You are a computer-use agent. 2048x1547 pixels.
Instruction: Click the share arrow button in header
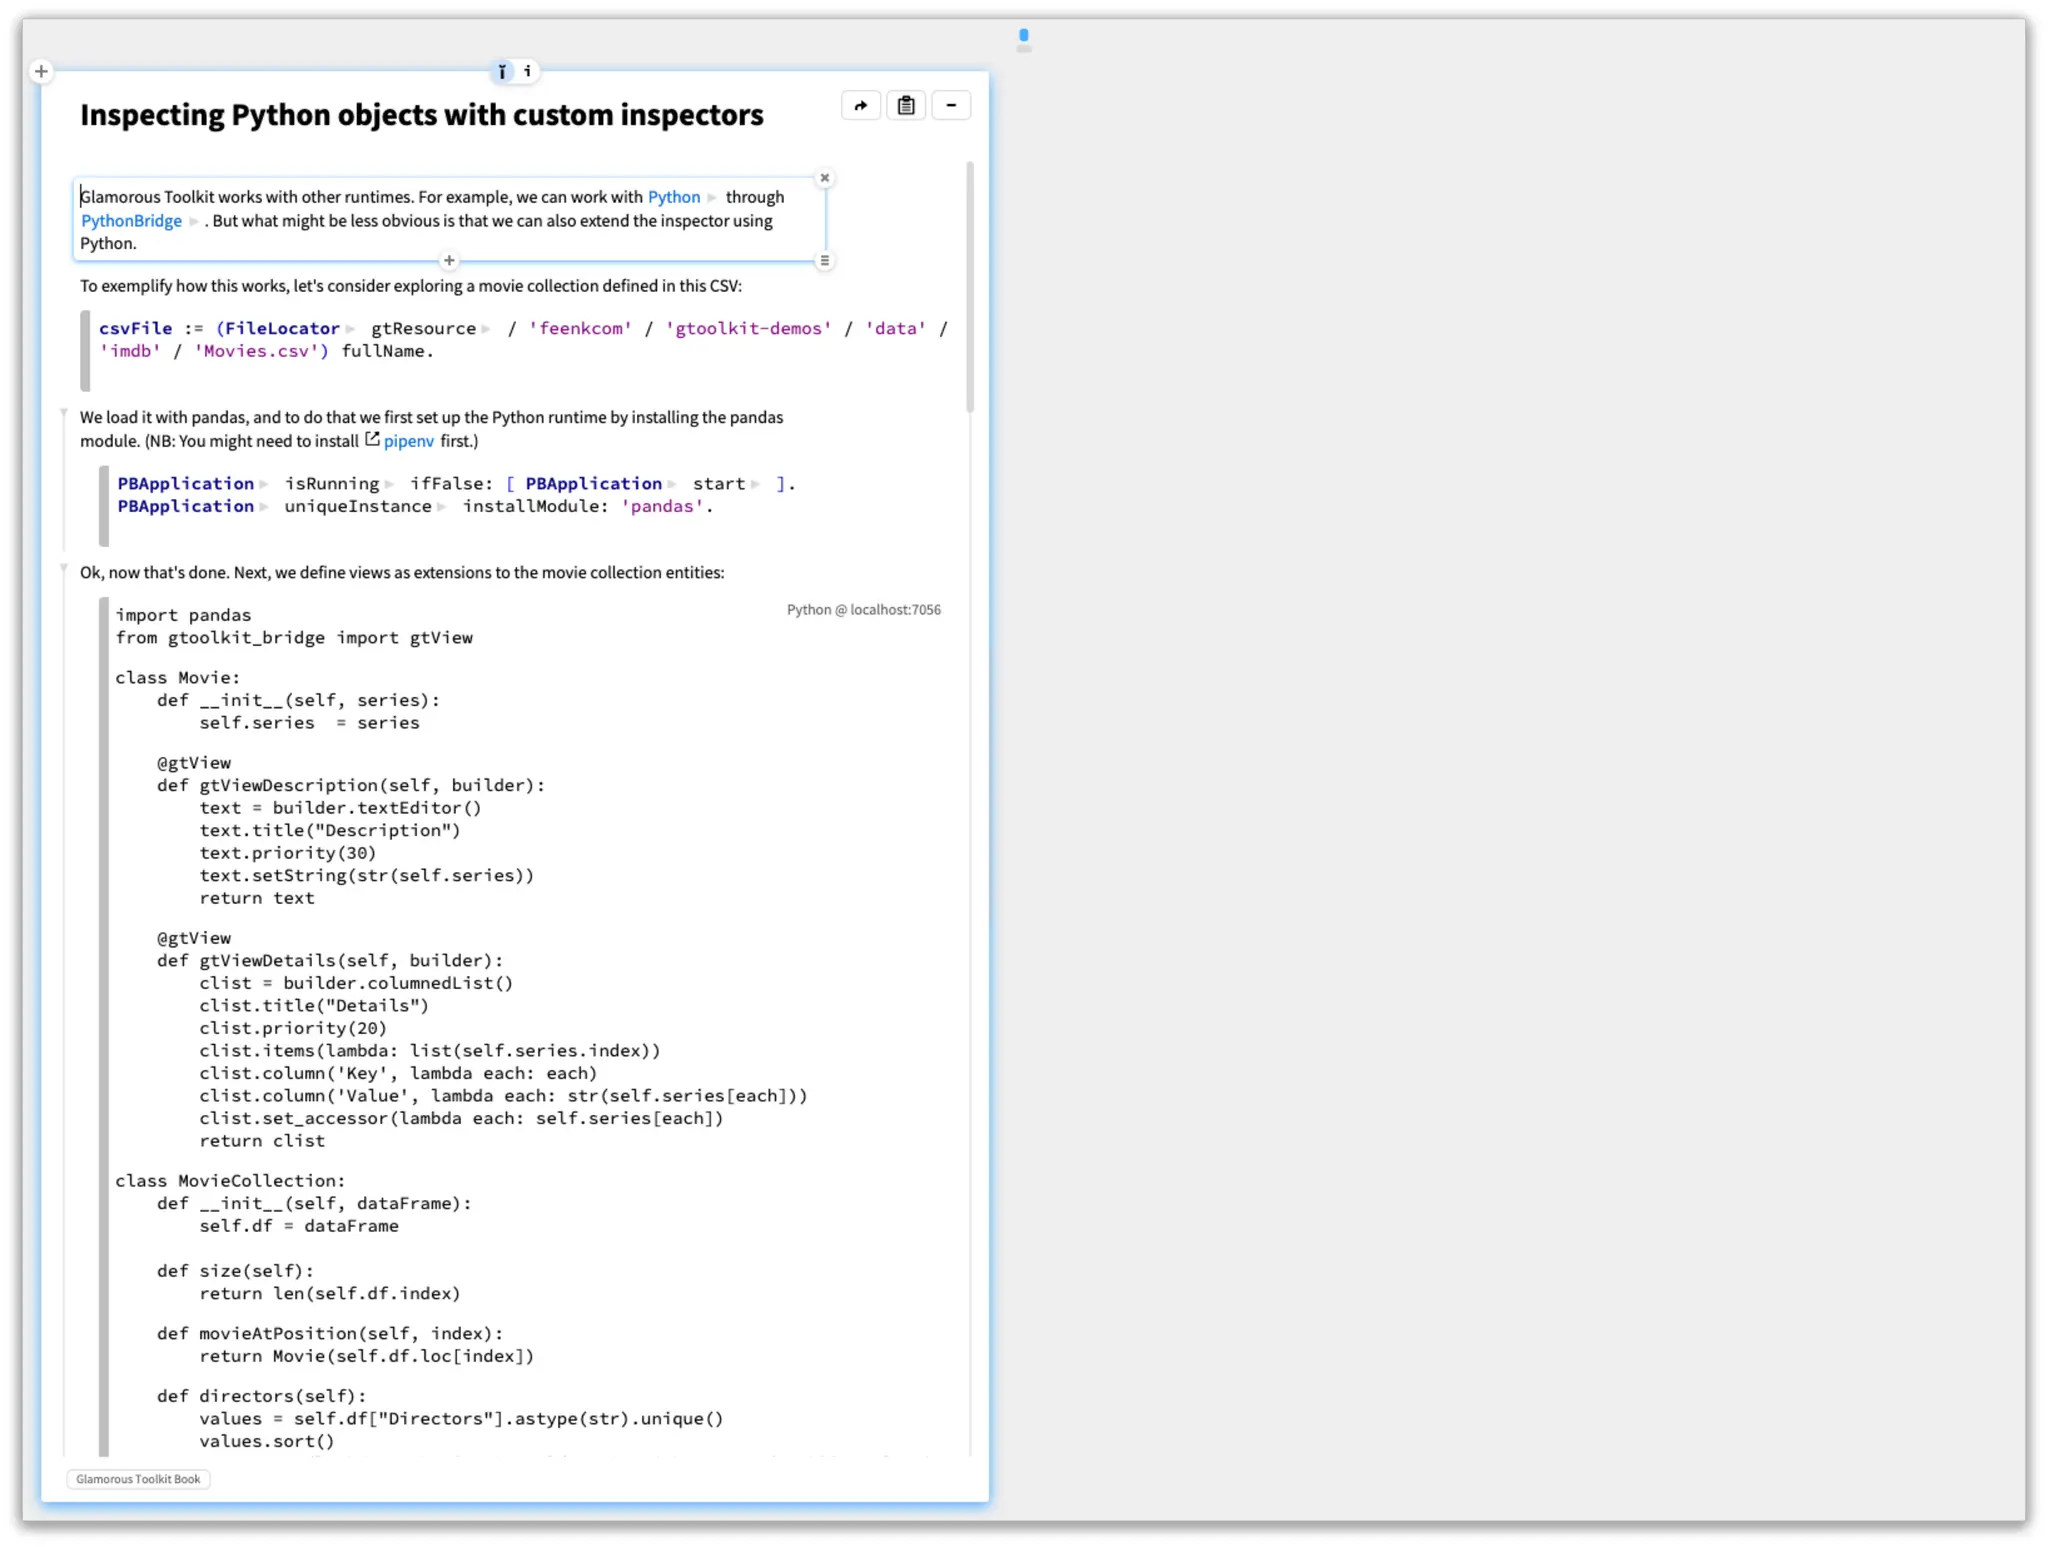tap(860, 106)
